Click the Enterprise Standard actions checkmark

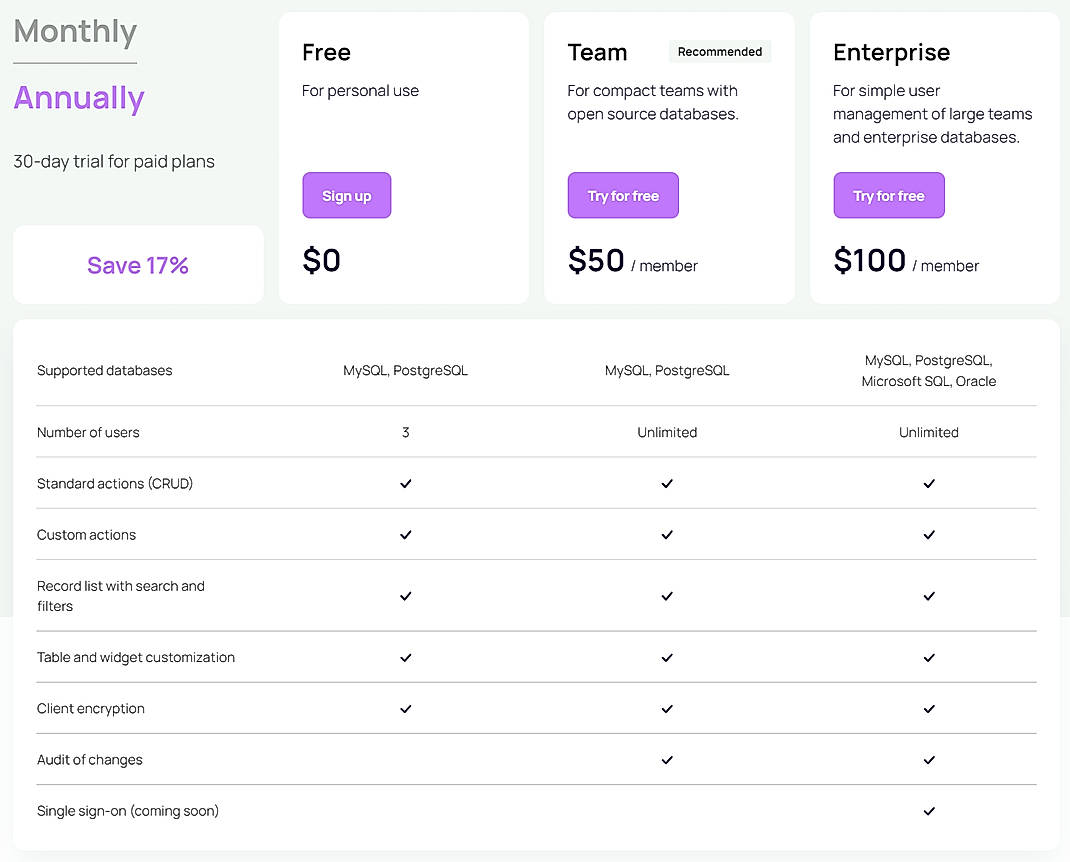click(x=928, y=484)
